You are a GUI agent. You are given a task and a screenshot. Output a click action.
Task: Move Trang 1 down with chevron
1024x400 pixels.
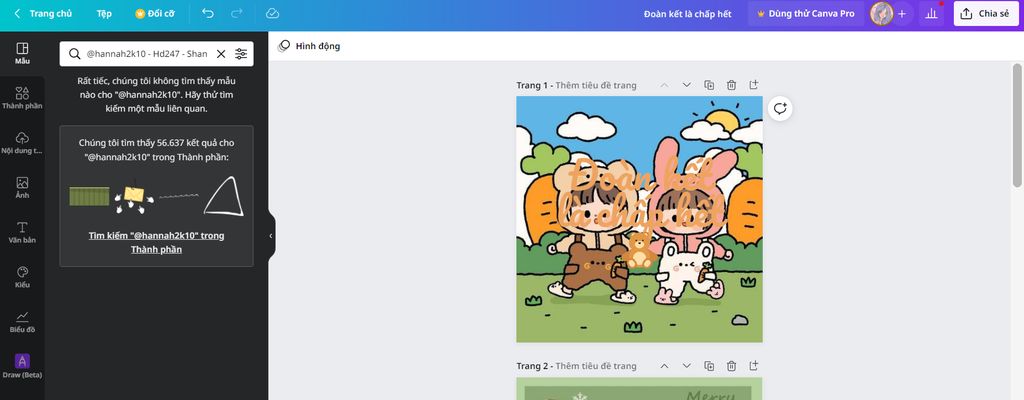click(x=686, y=85)
